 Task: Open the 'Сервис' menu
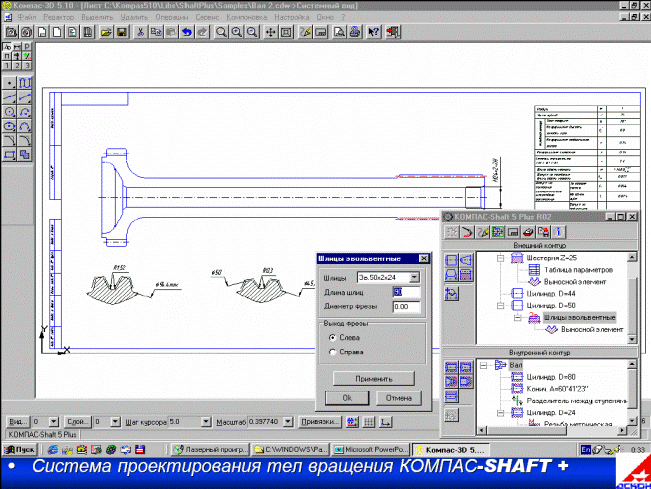pos(207,17)
